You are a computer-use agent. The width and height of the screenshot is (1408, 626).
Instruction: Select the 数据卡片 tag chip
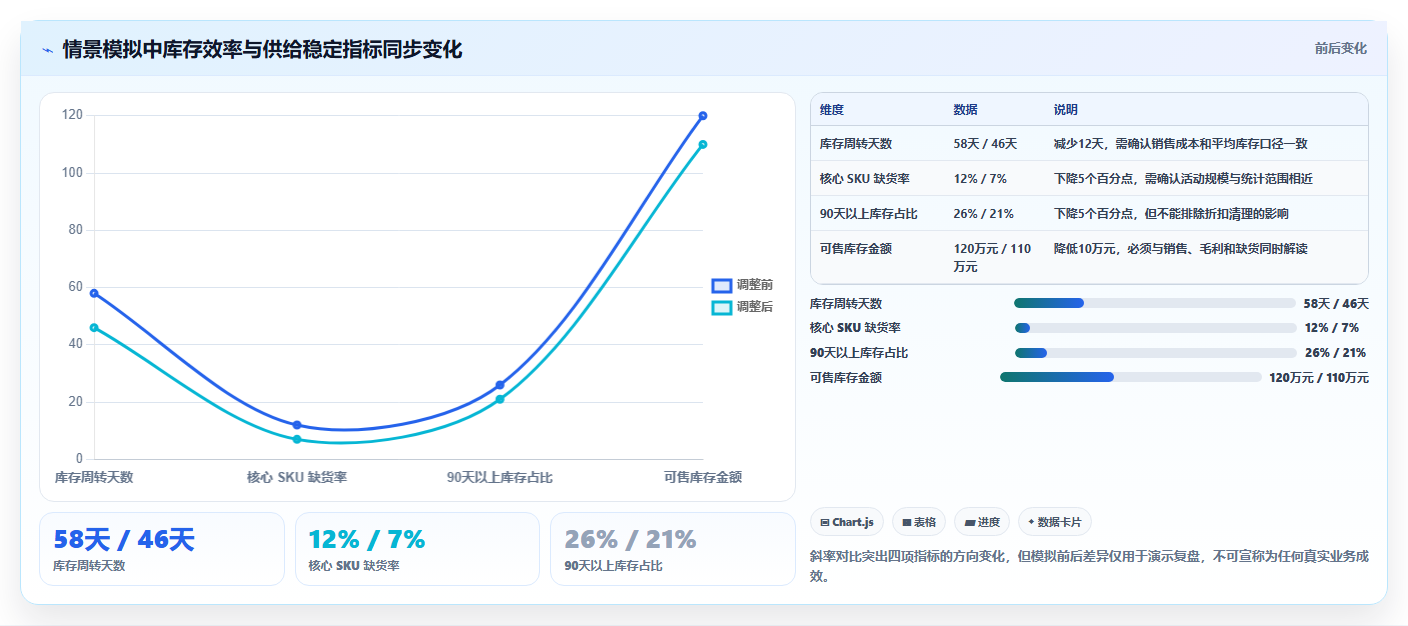pyautogui.click(x=1055, y=522)
